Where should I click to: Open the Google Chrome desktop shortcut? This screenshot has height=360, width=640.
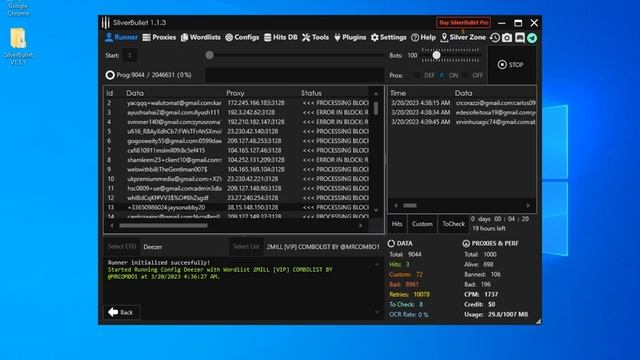tap(18, 8)
